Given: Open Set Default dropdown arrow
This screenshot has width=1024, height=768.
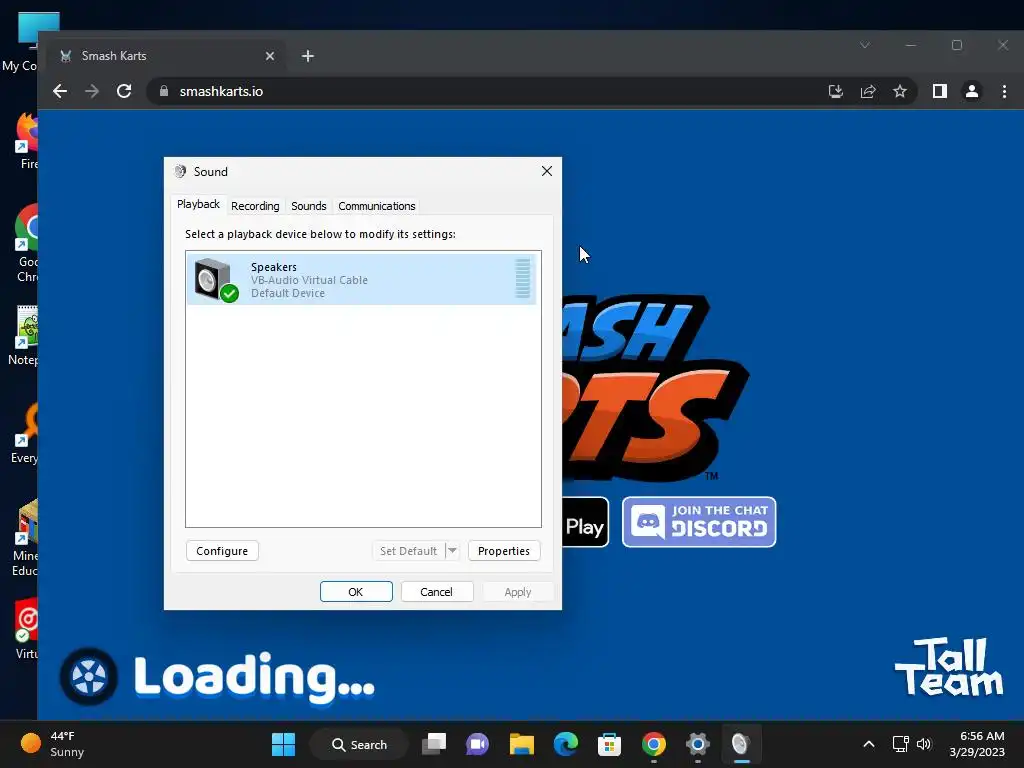Looking at the screenshot, I should tap(453, 551).
